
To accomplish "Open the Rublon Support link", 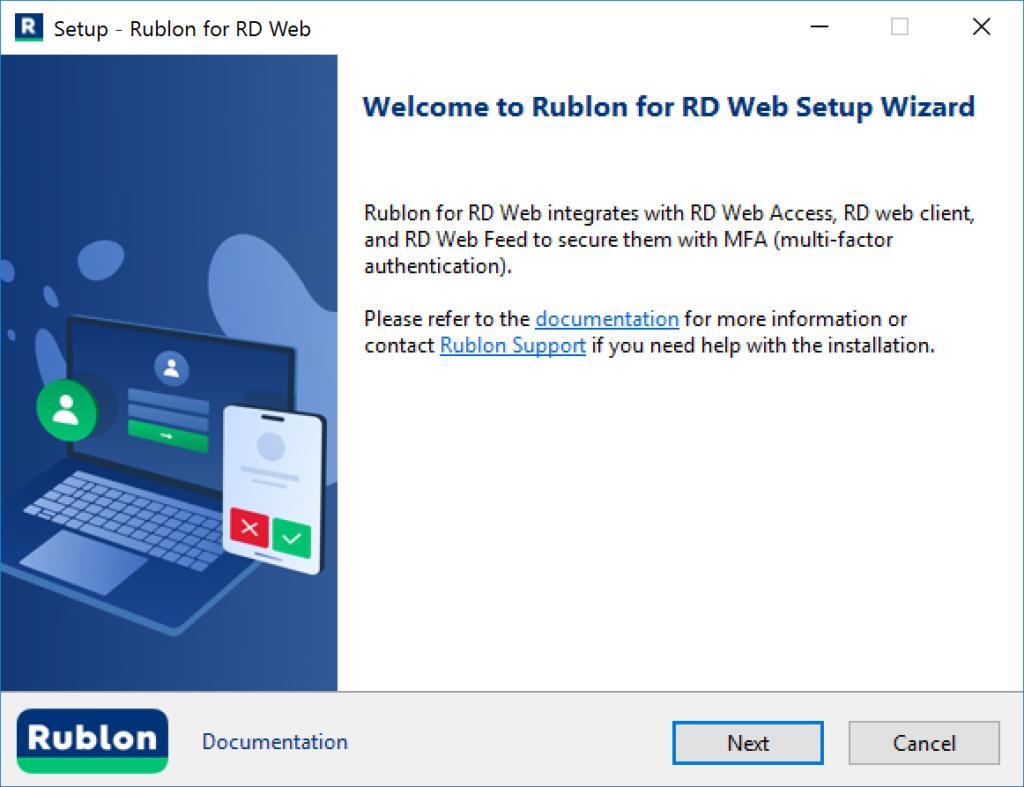I will (512, 345).
